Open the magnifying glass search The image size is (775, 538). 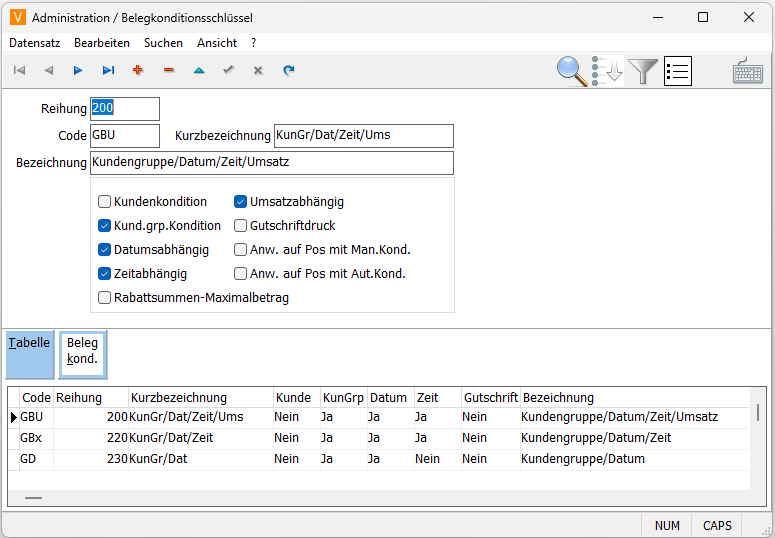pos(572,71)
